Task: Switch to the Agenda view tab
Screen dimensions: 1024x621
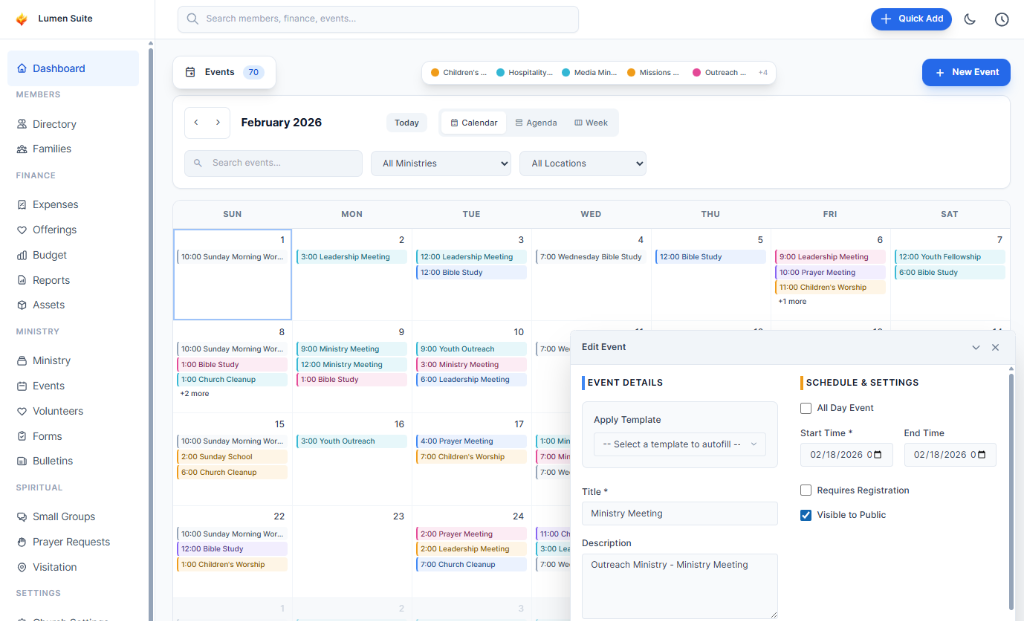Action: (536, 123)
